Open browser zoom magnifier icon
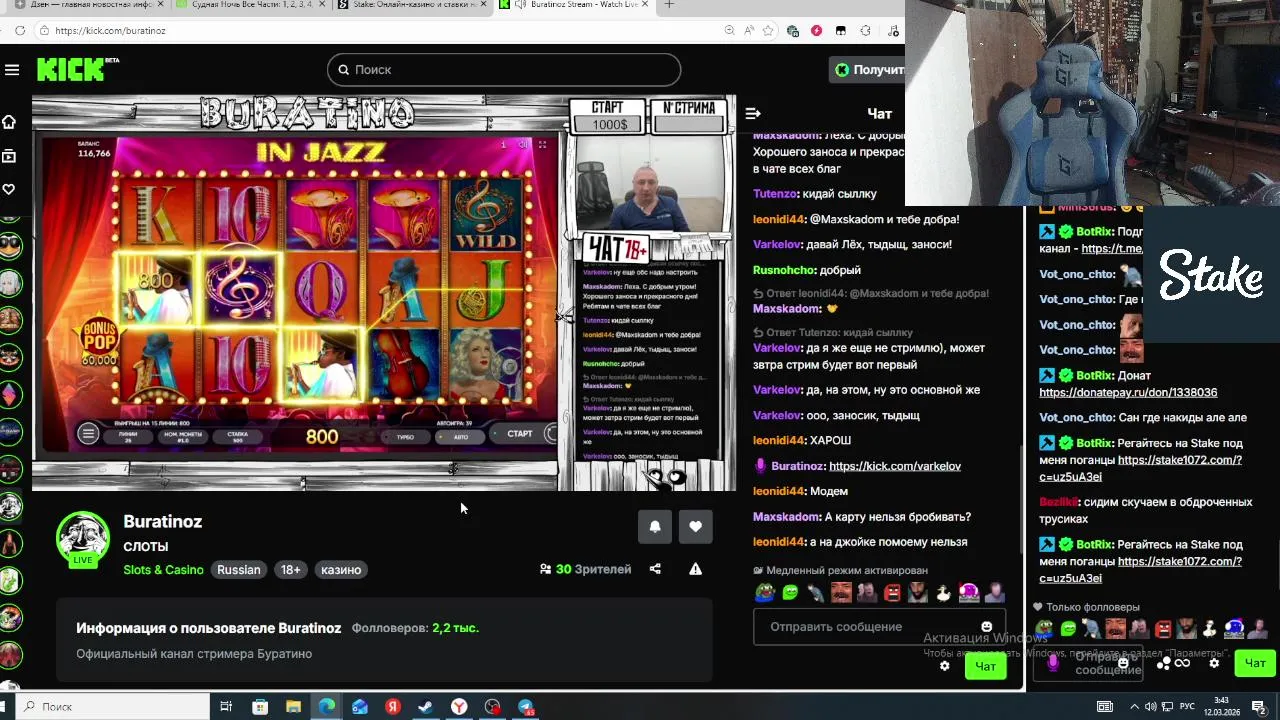The width and height of the screenshot is (1280, 720). point(727,31)
